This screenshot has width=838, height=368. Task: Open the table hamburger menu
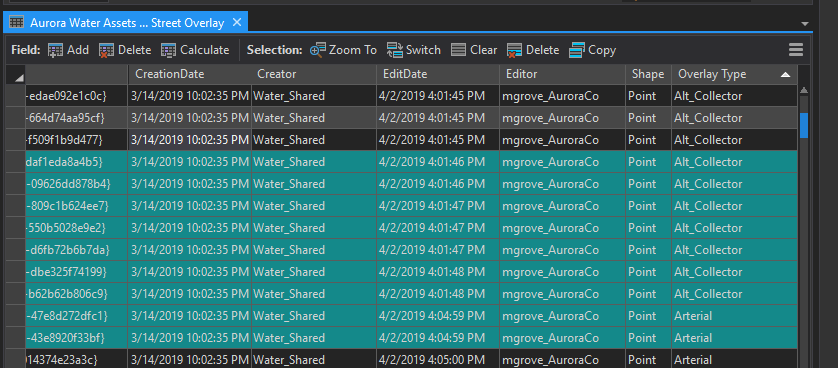tap(796, 50)
